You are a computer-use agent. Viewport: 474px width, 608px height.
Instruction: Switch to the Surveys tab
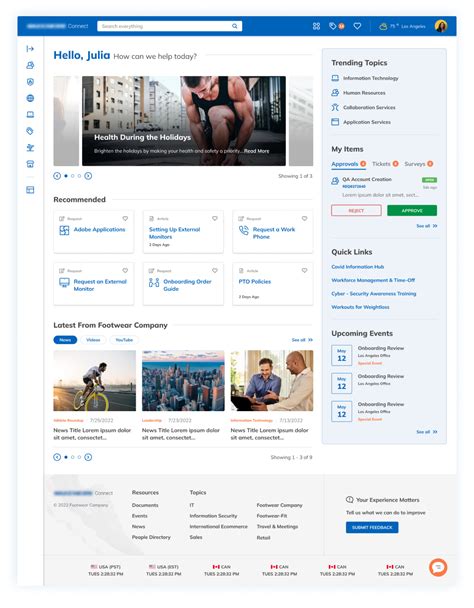419,164
